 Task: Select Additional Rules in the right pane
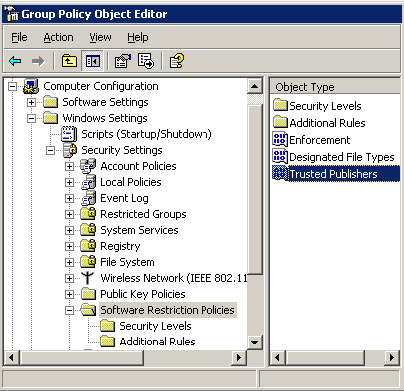[327, 123]
